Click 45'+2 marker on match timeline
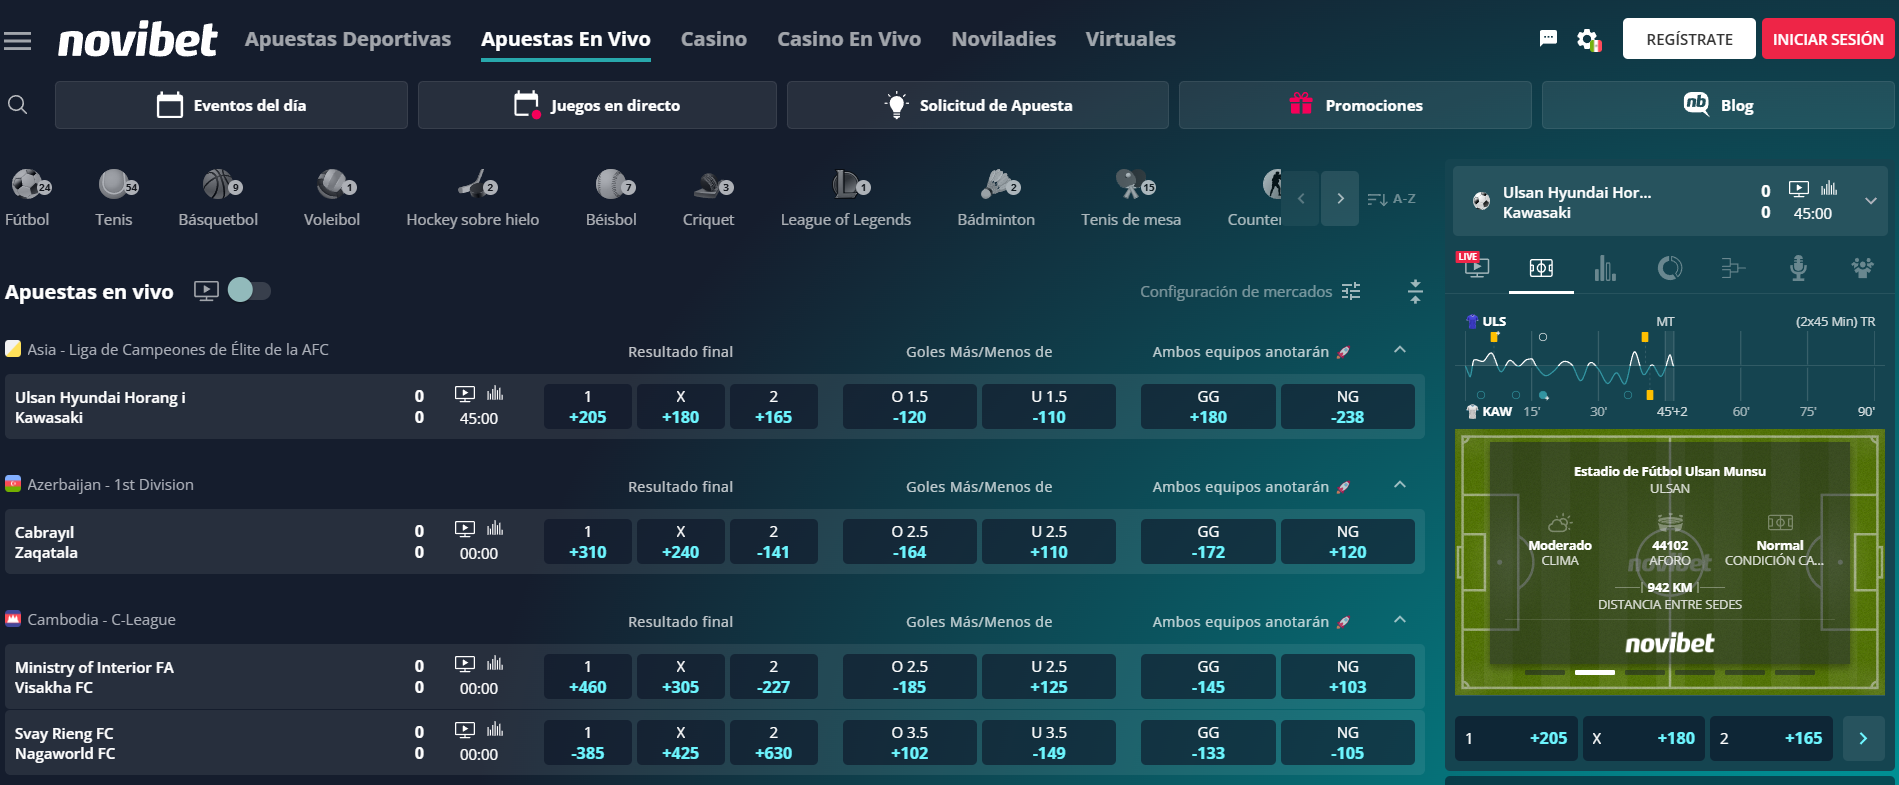Screen dimensions: 1899x785 (1672, 411)
